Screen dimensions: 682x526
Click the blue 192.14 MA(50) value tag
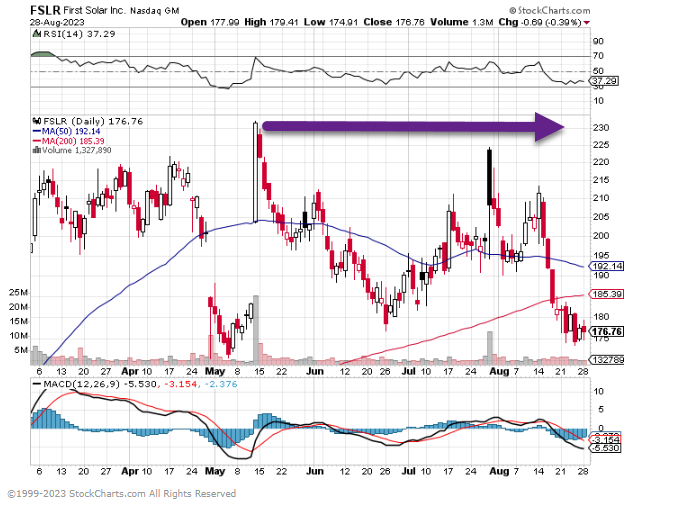pyautogui.click(x=606, y=266)
